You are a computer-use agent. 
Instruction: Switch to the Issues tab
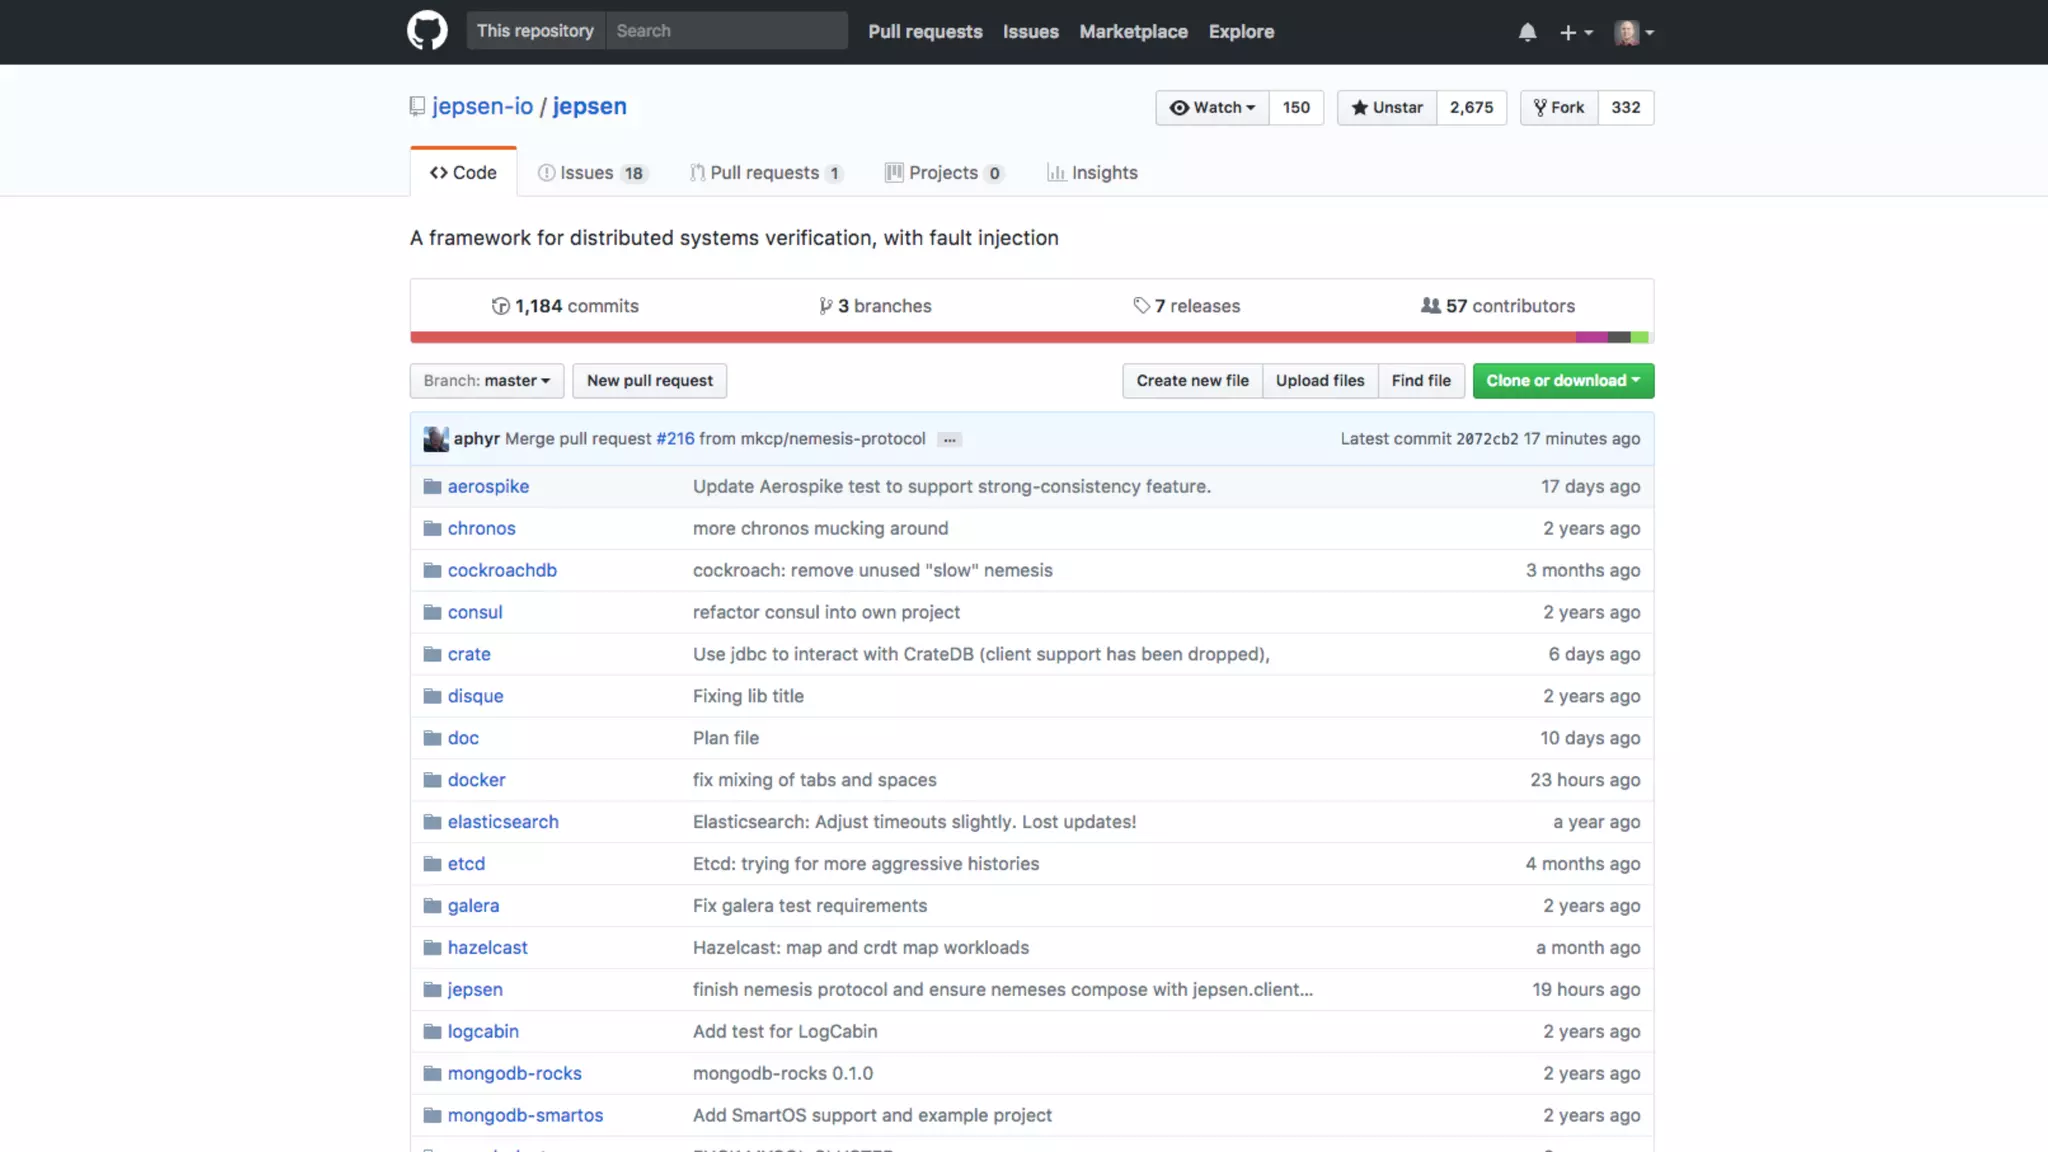click(x=590, y=173)
